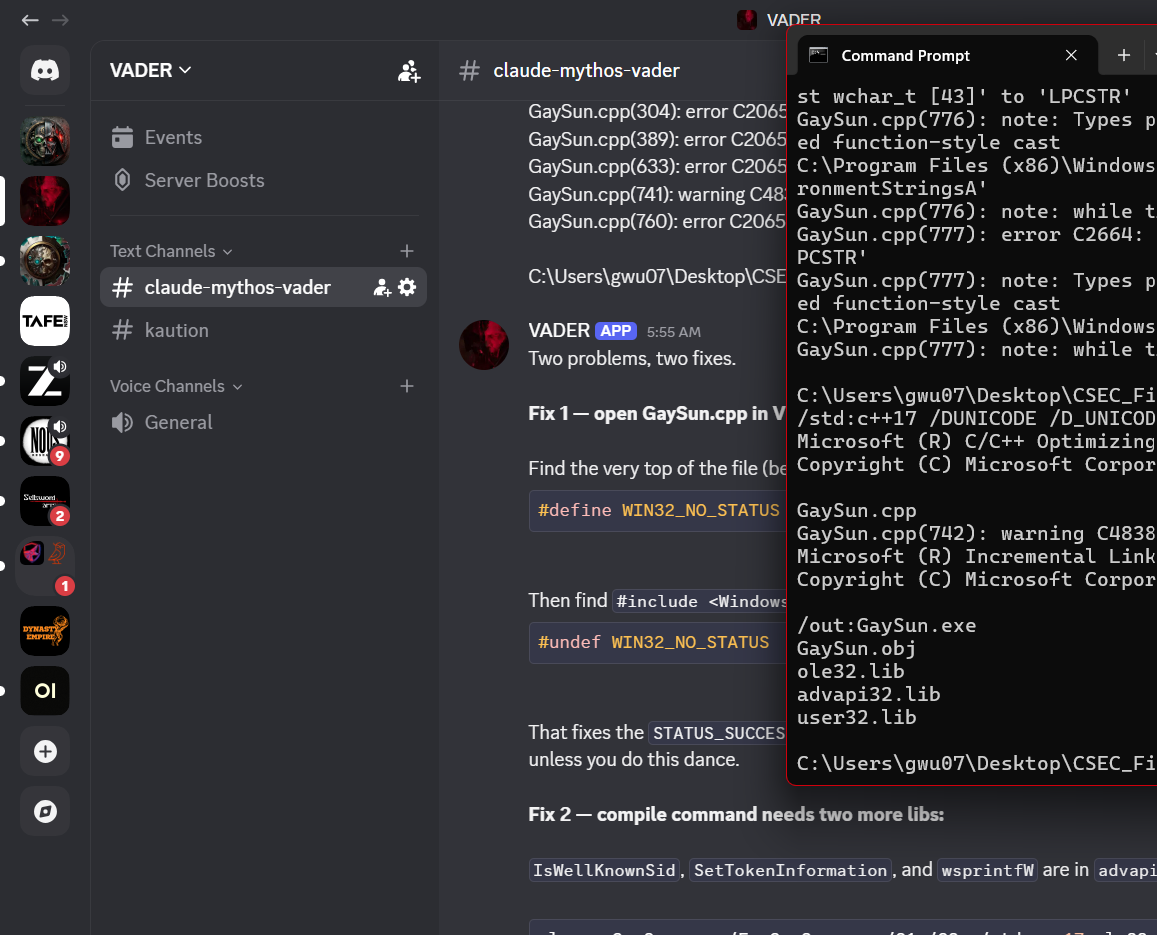This screenshot has height=935, width=1157.
Task: Click 'ole32.lib' line in Command Prompt
Action: click(851, 672)
